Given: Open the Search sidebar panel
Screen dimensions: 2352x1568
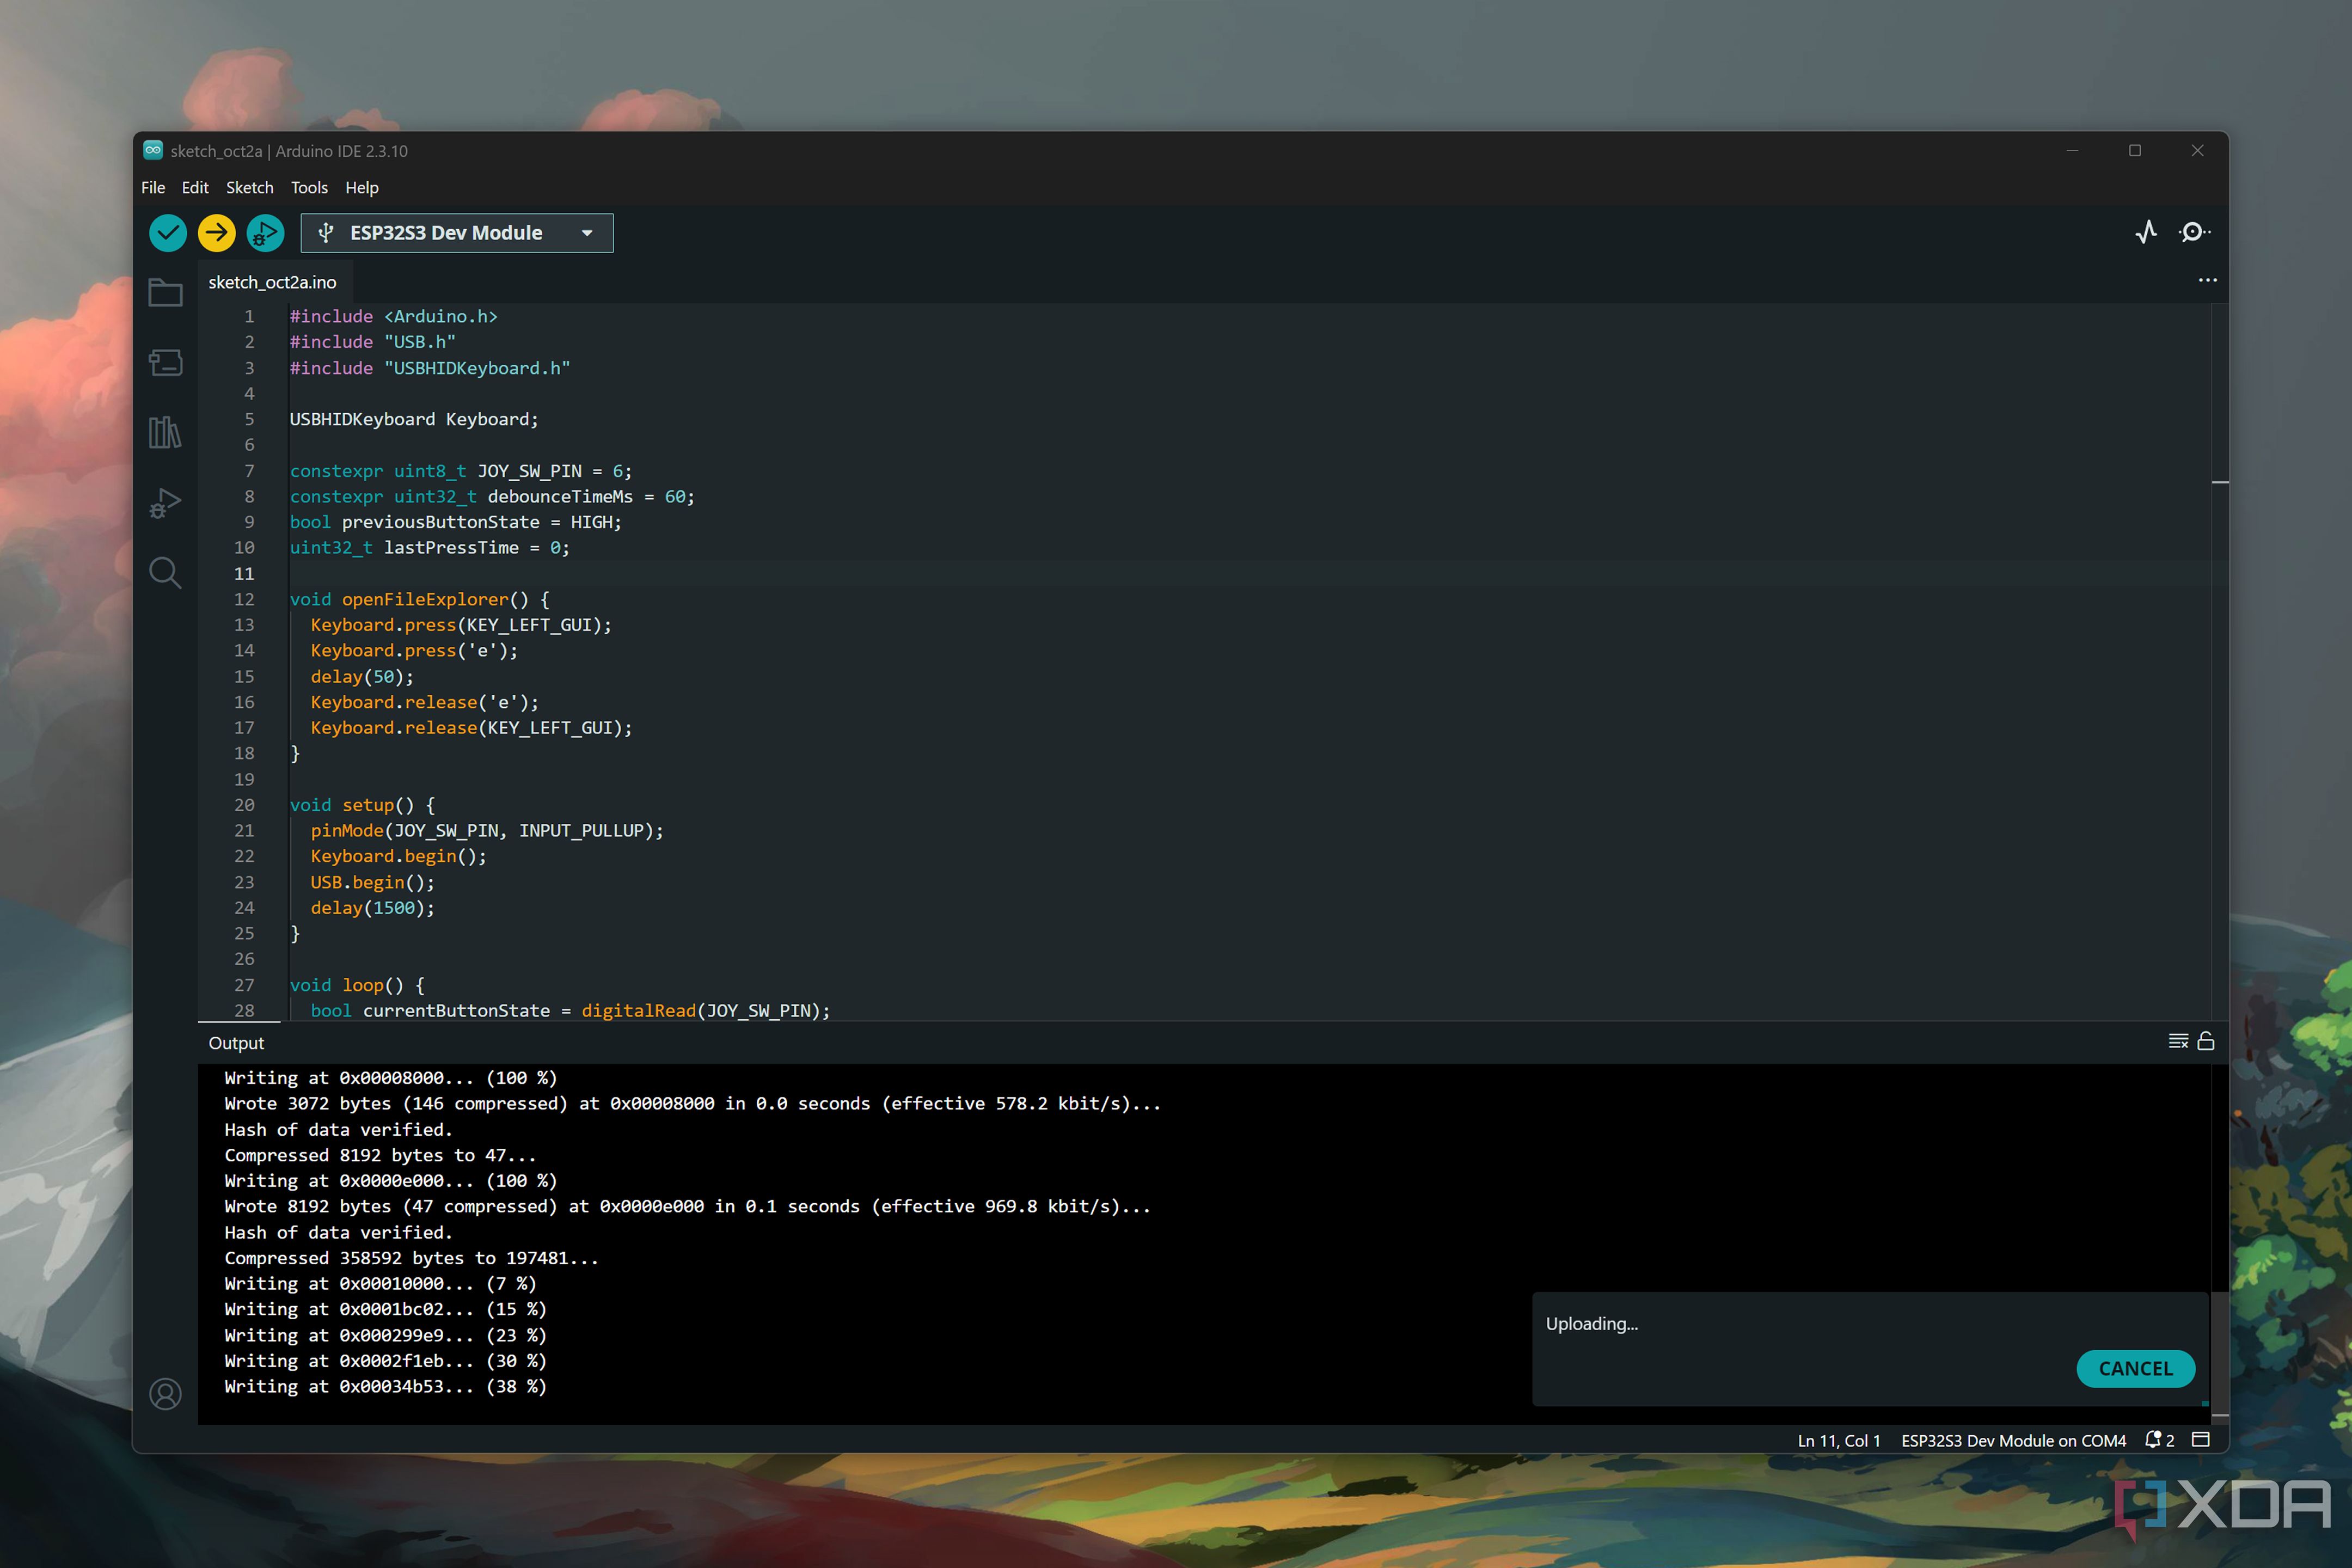Looking at the screenshot, I should click(x=165, y=573).
